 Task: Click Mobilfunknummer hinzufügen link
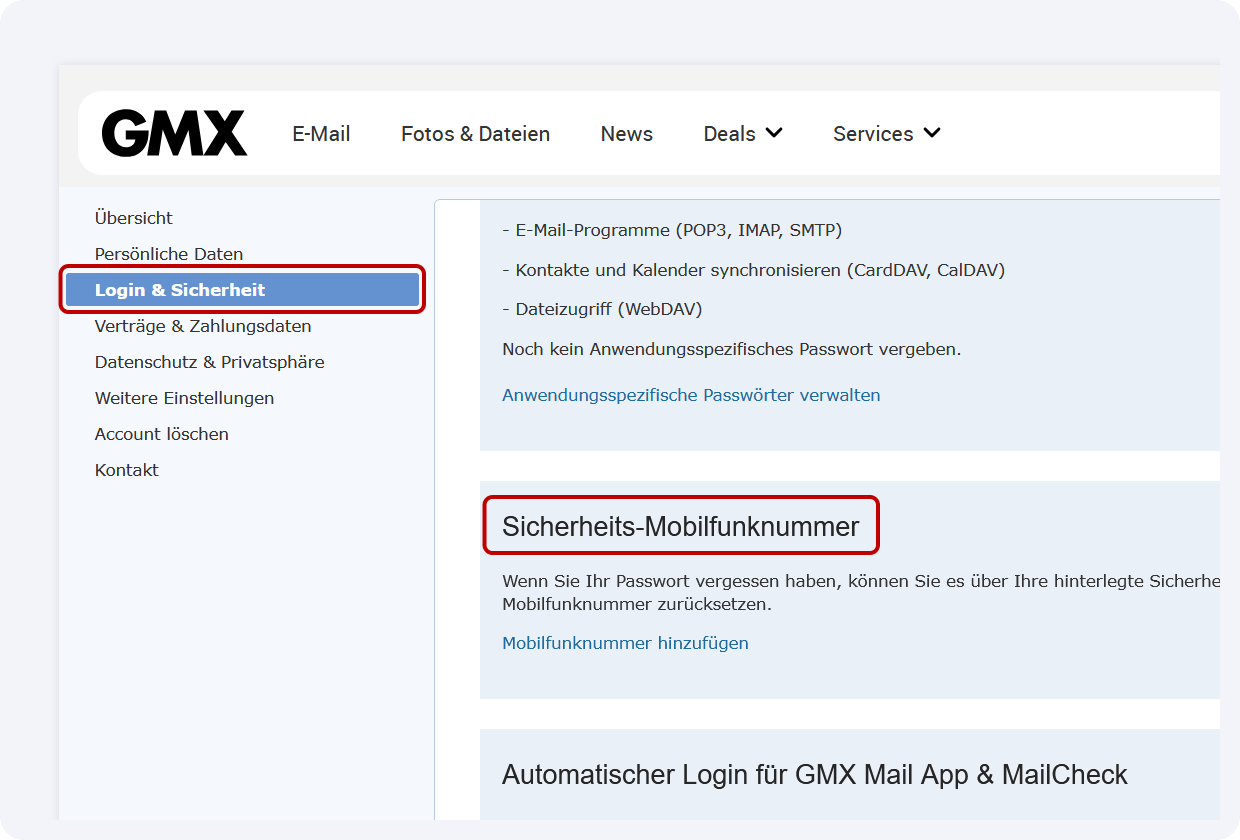[625, 643]
